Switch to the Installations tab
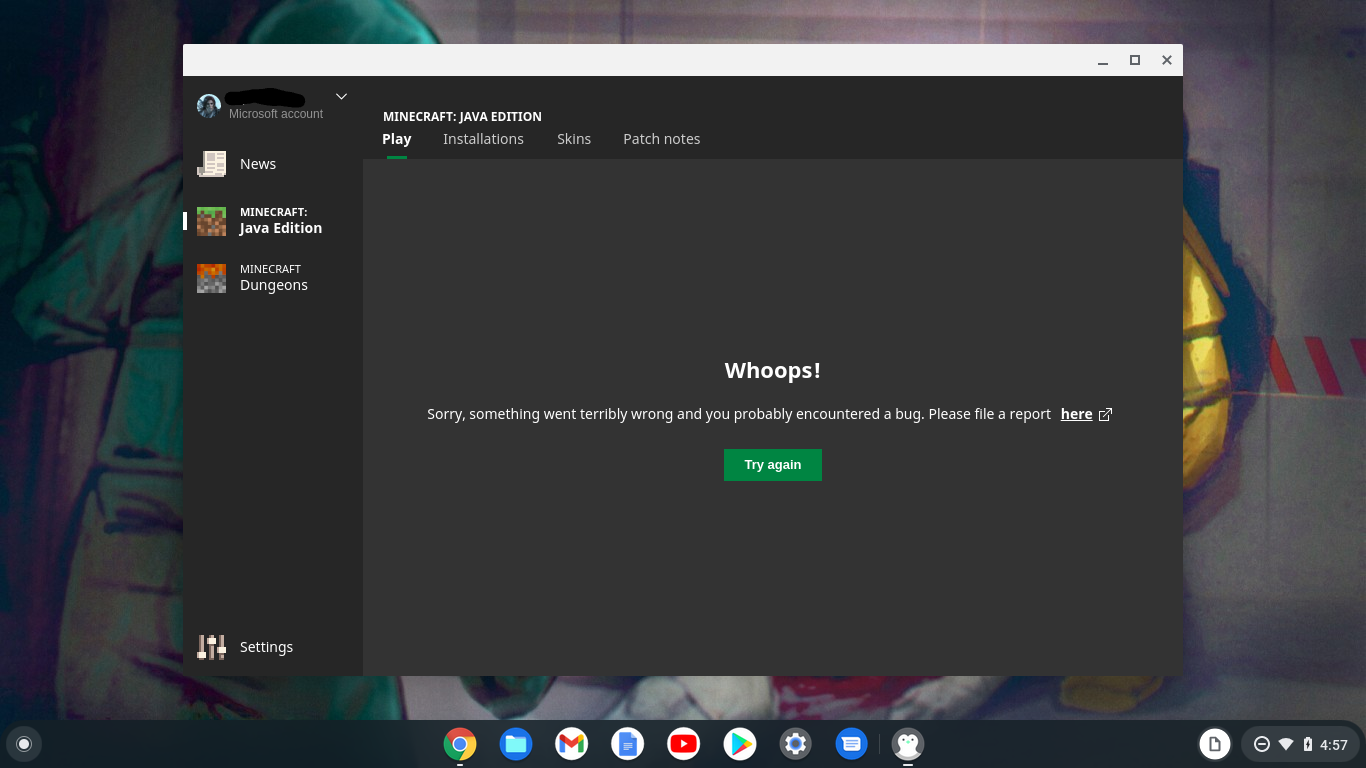Screen dimensions: 1366x768 pos(483,139)
